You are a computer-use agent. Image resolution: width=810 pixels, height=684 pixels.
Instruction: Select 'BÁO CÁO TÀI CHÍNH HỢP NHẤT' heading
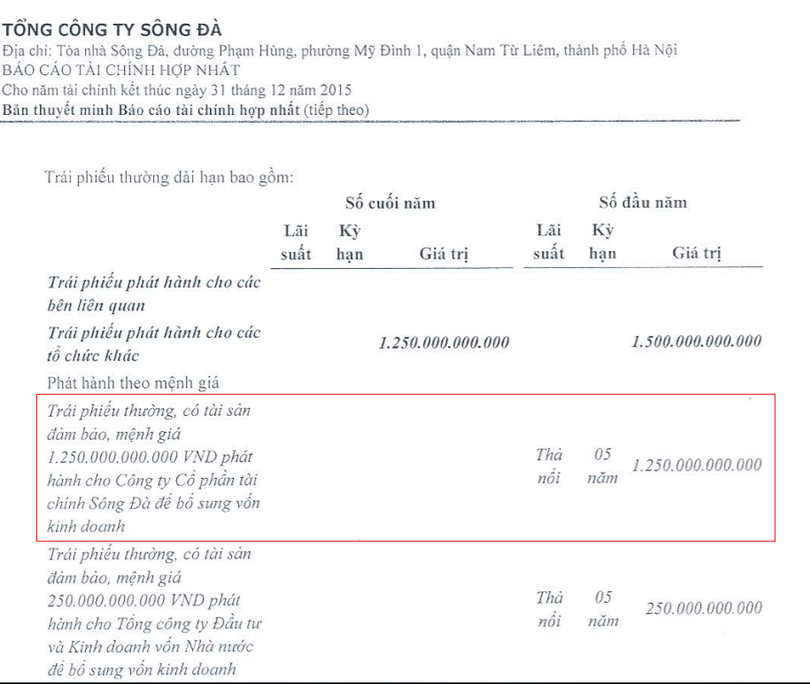point(121,70)
